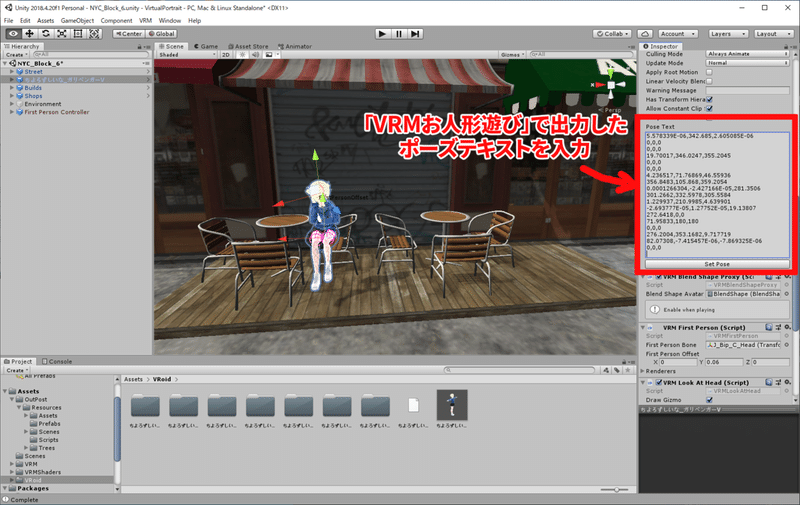
Task: Switch to the Game tab
Action: (206, 46)
